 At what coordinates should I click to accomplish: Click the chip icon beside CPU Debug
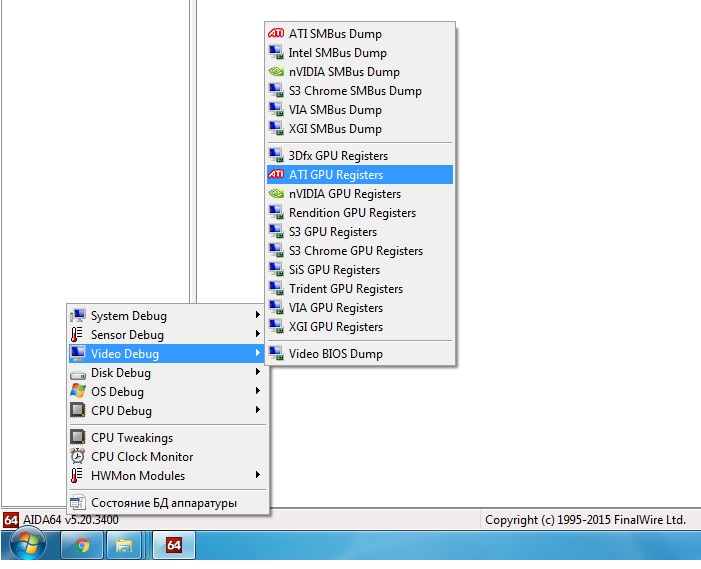[78, 410]
